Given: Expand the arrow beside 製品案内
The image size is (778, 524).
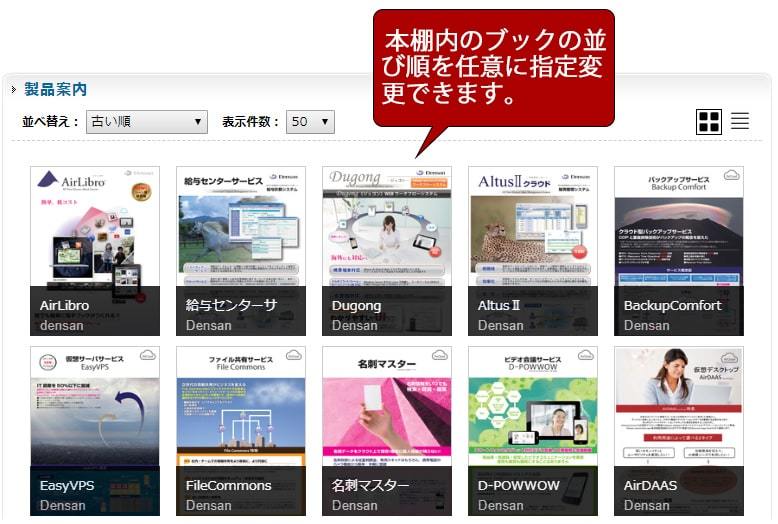Looking at the screenshot, I should tap(14, 90).
